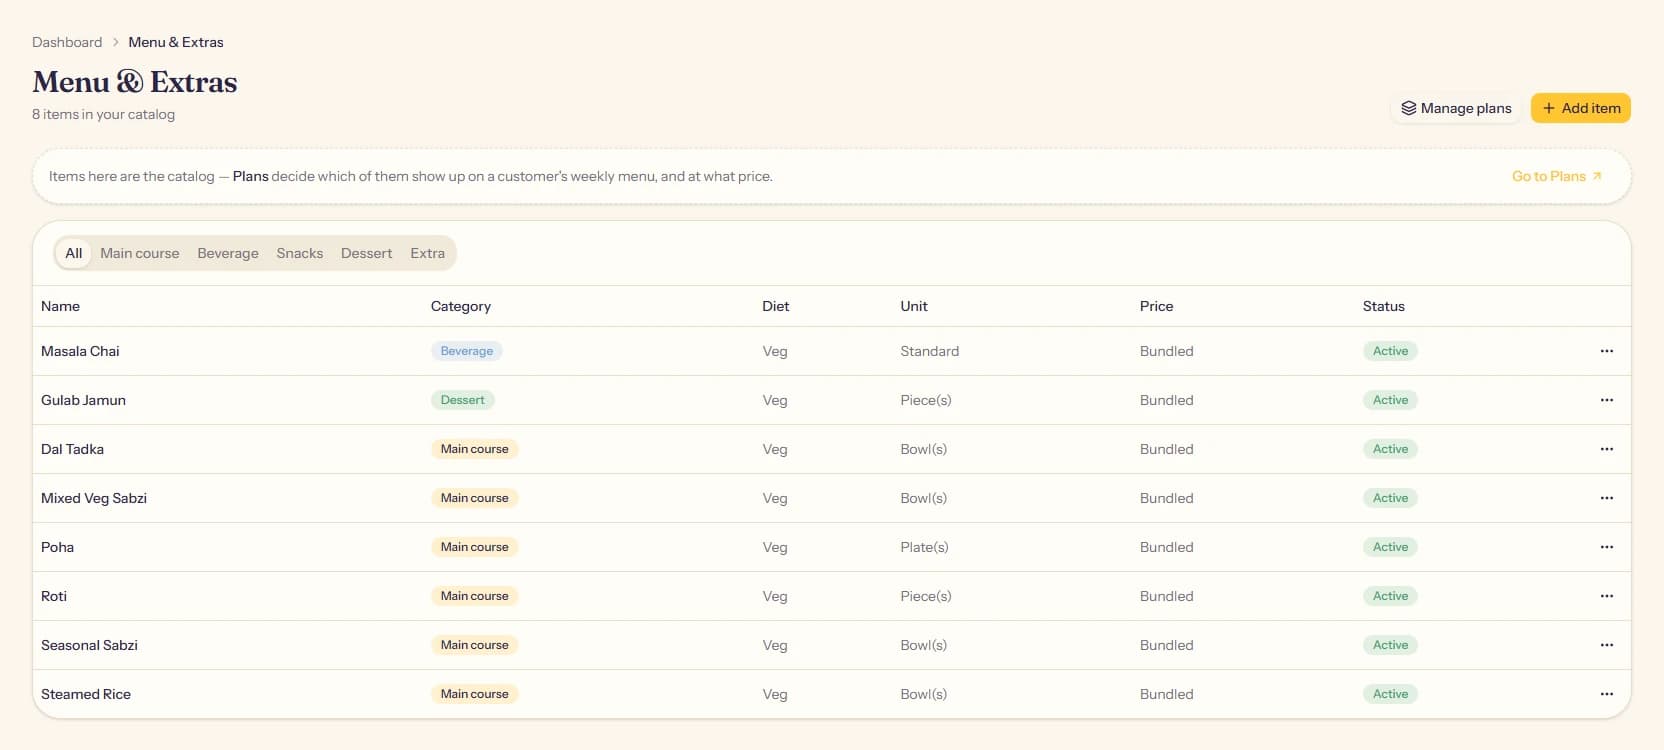Click the Diet column header
This screenshot has height=750, width=1664.
click(x=776, y=306)
